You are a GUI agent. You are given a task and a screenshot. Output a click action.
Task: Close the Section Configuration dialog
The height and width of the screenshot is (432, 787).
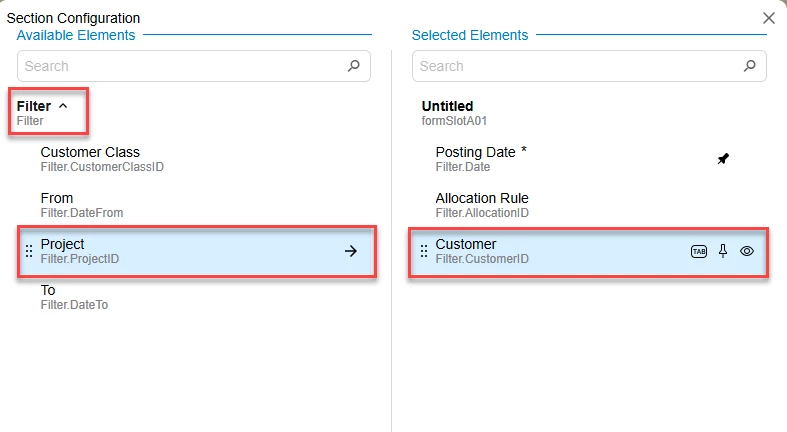(x=768, y=18)
